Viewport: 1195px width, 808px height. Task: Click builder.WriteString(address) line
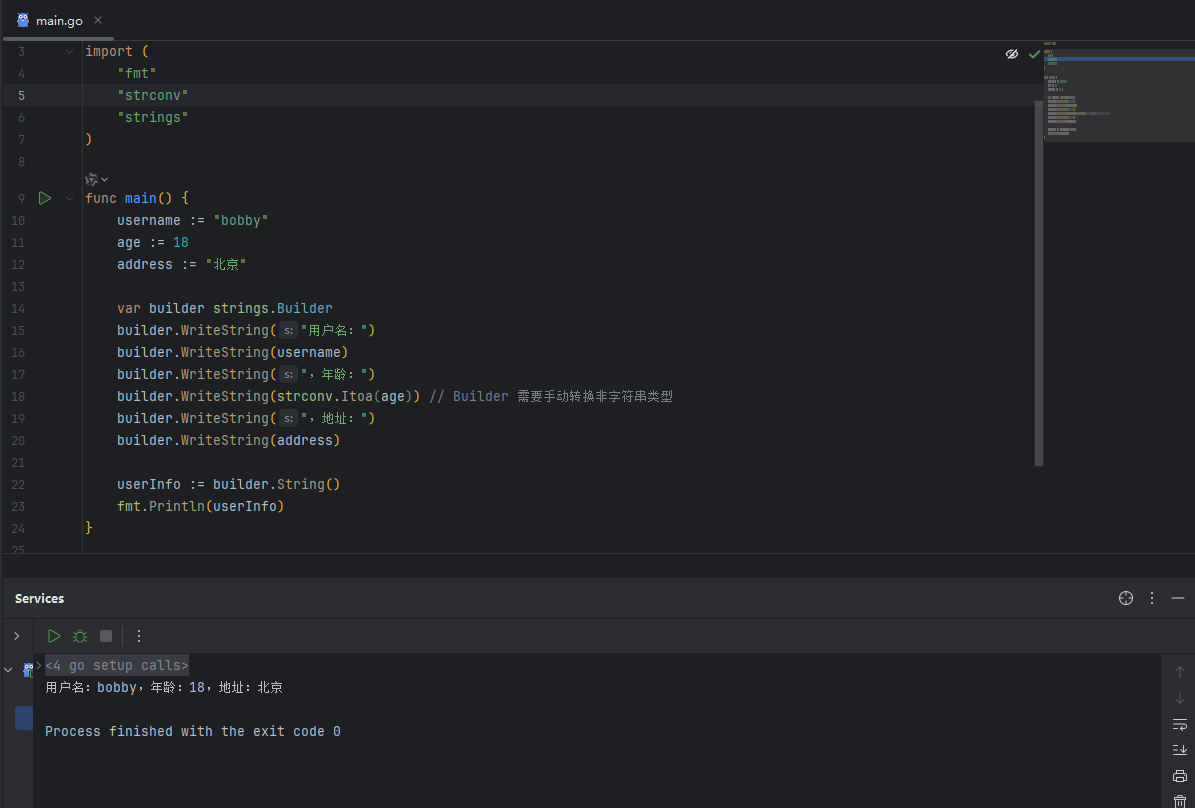click(229, 441)
